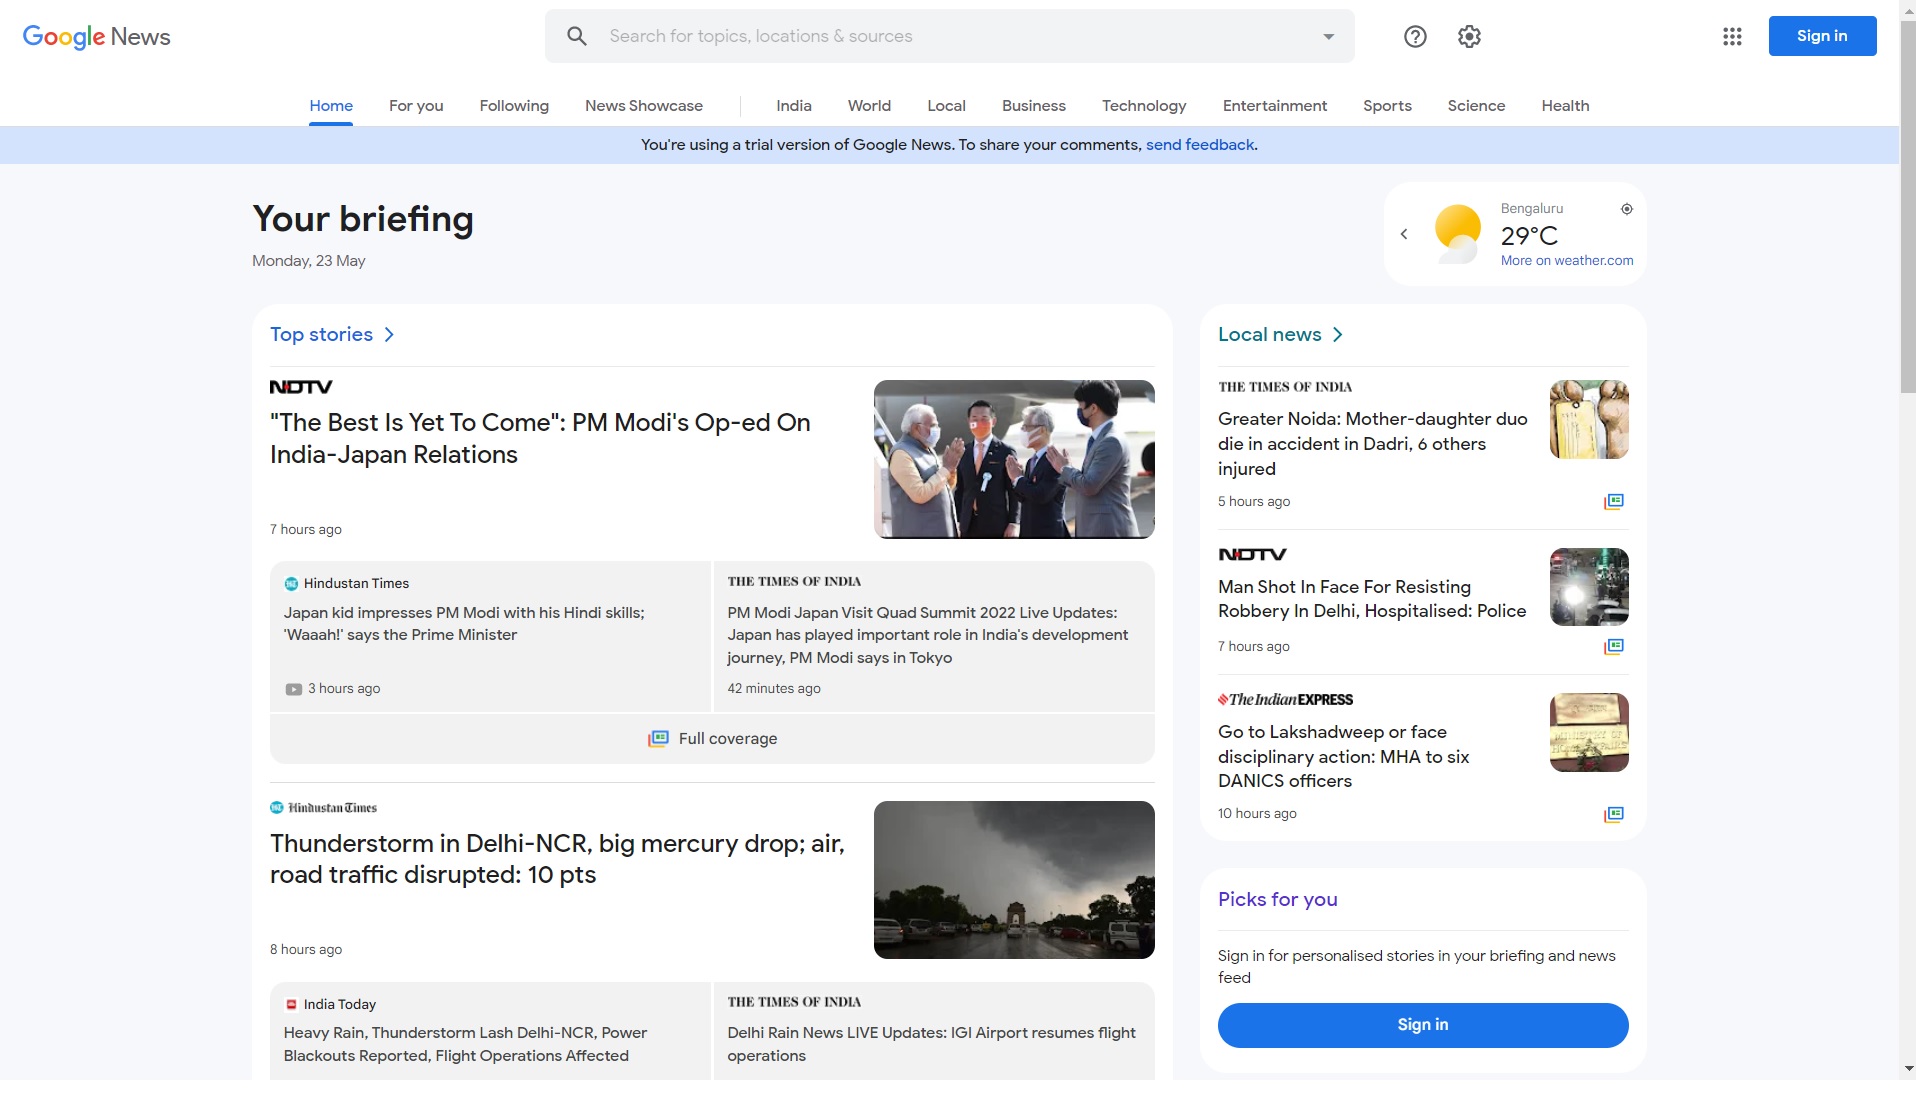The height and width of the screenshot is (1096, 1916).
Task: Switch to the For you tab
Action: [416, 106]
